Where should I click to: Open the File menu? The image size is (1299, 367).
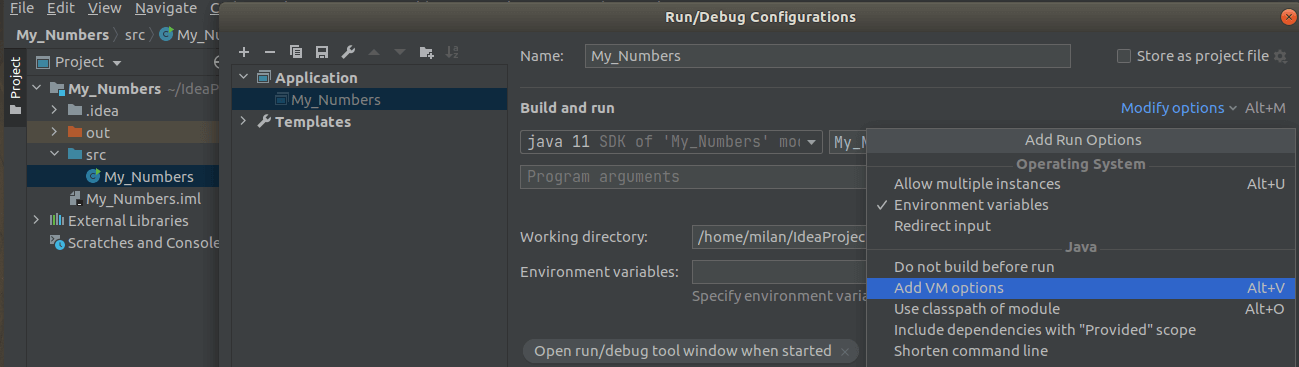click(x=22, y=8)
